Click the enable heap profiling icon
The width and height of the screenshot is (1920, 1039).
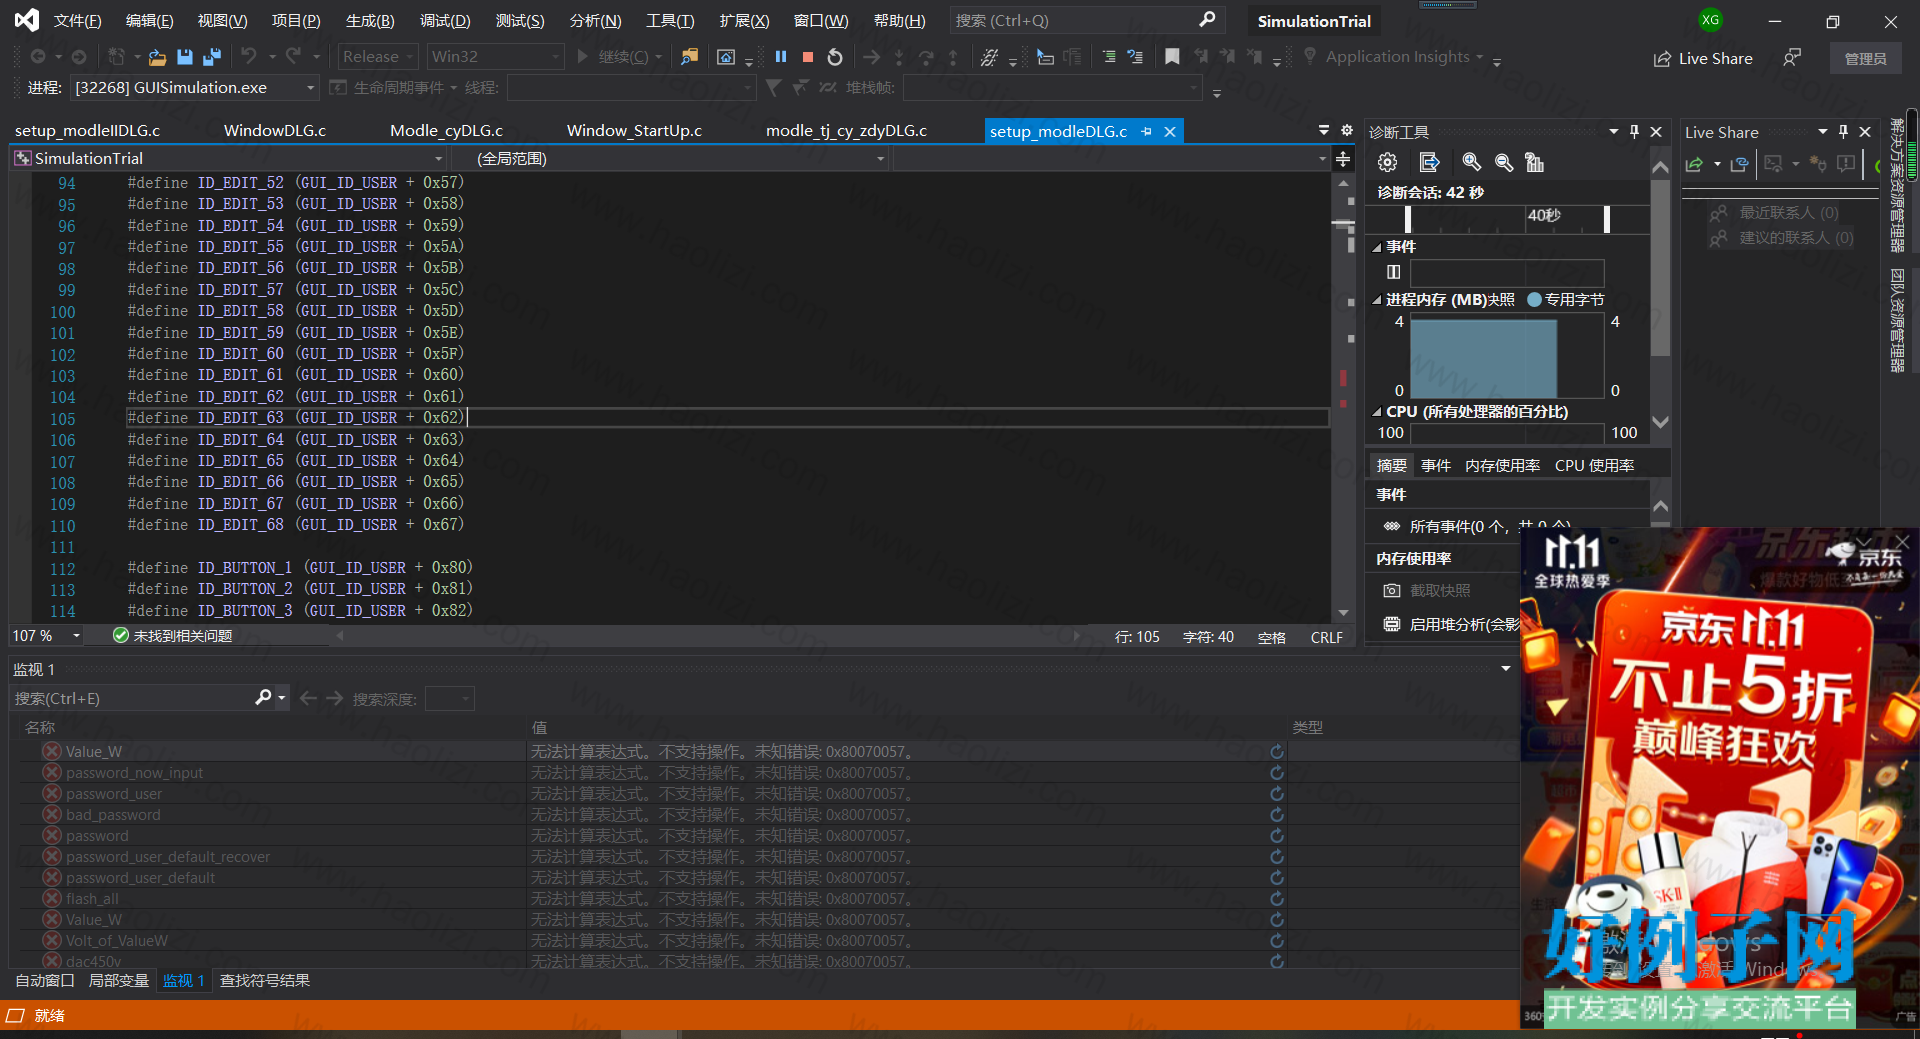point(1391,624)
